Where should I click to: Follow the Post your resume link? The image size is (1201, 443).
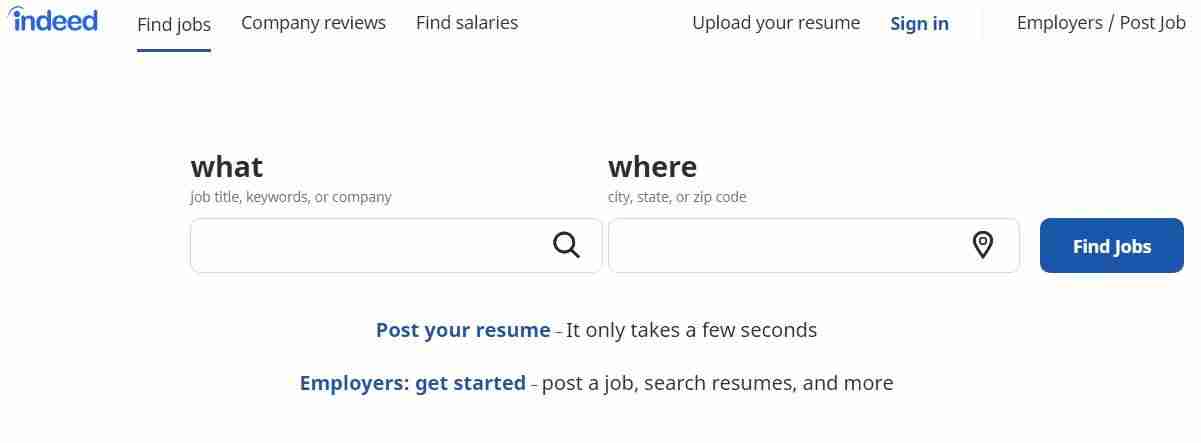pyautogui.click(x=463, y=329)
